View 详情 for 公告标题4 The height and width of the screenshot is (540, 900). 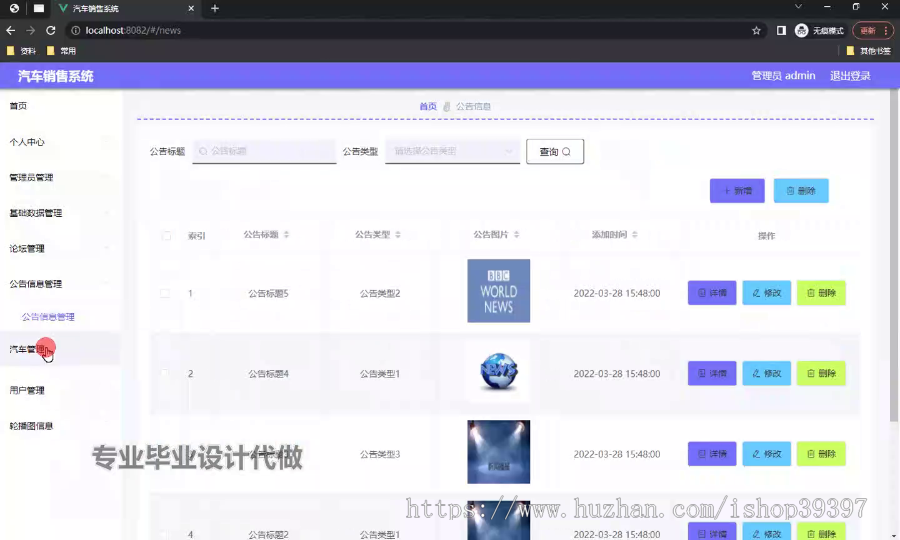pyautogui.click(x=712, y=373)
